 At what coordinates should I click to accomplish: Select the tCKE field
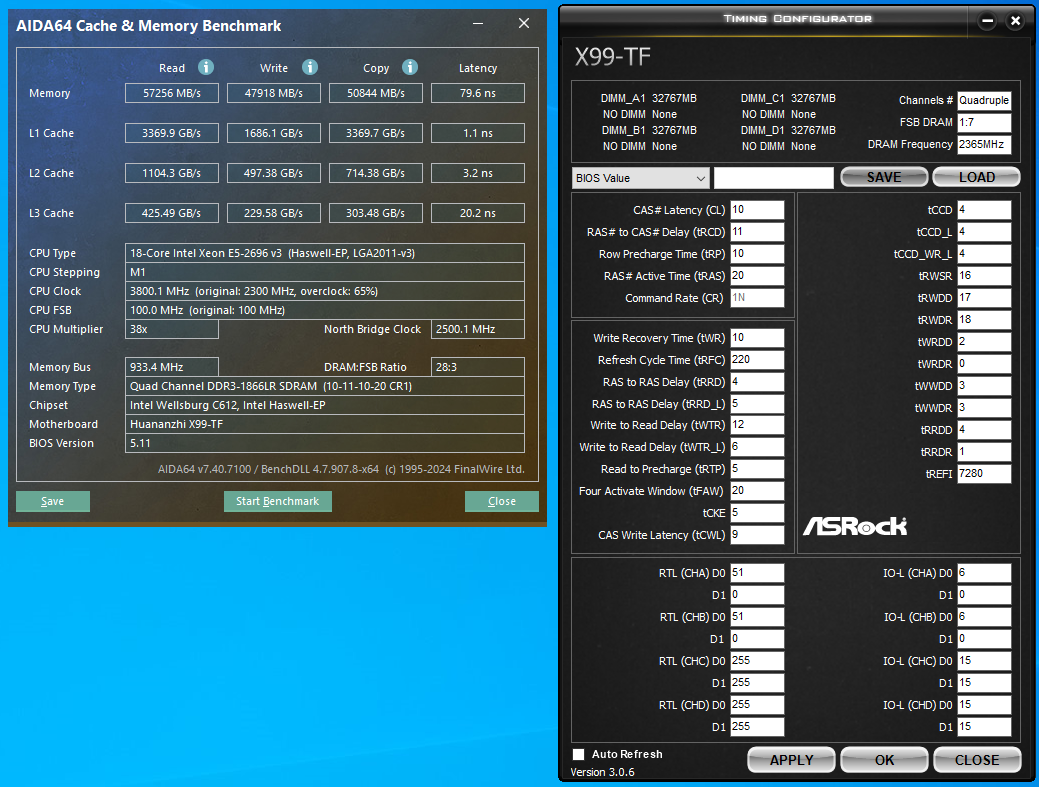tap(757, 513)
